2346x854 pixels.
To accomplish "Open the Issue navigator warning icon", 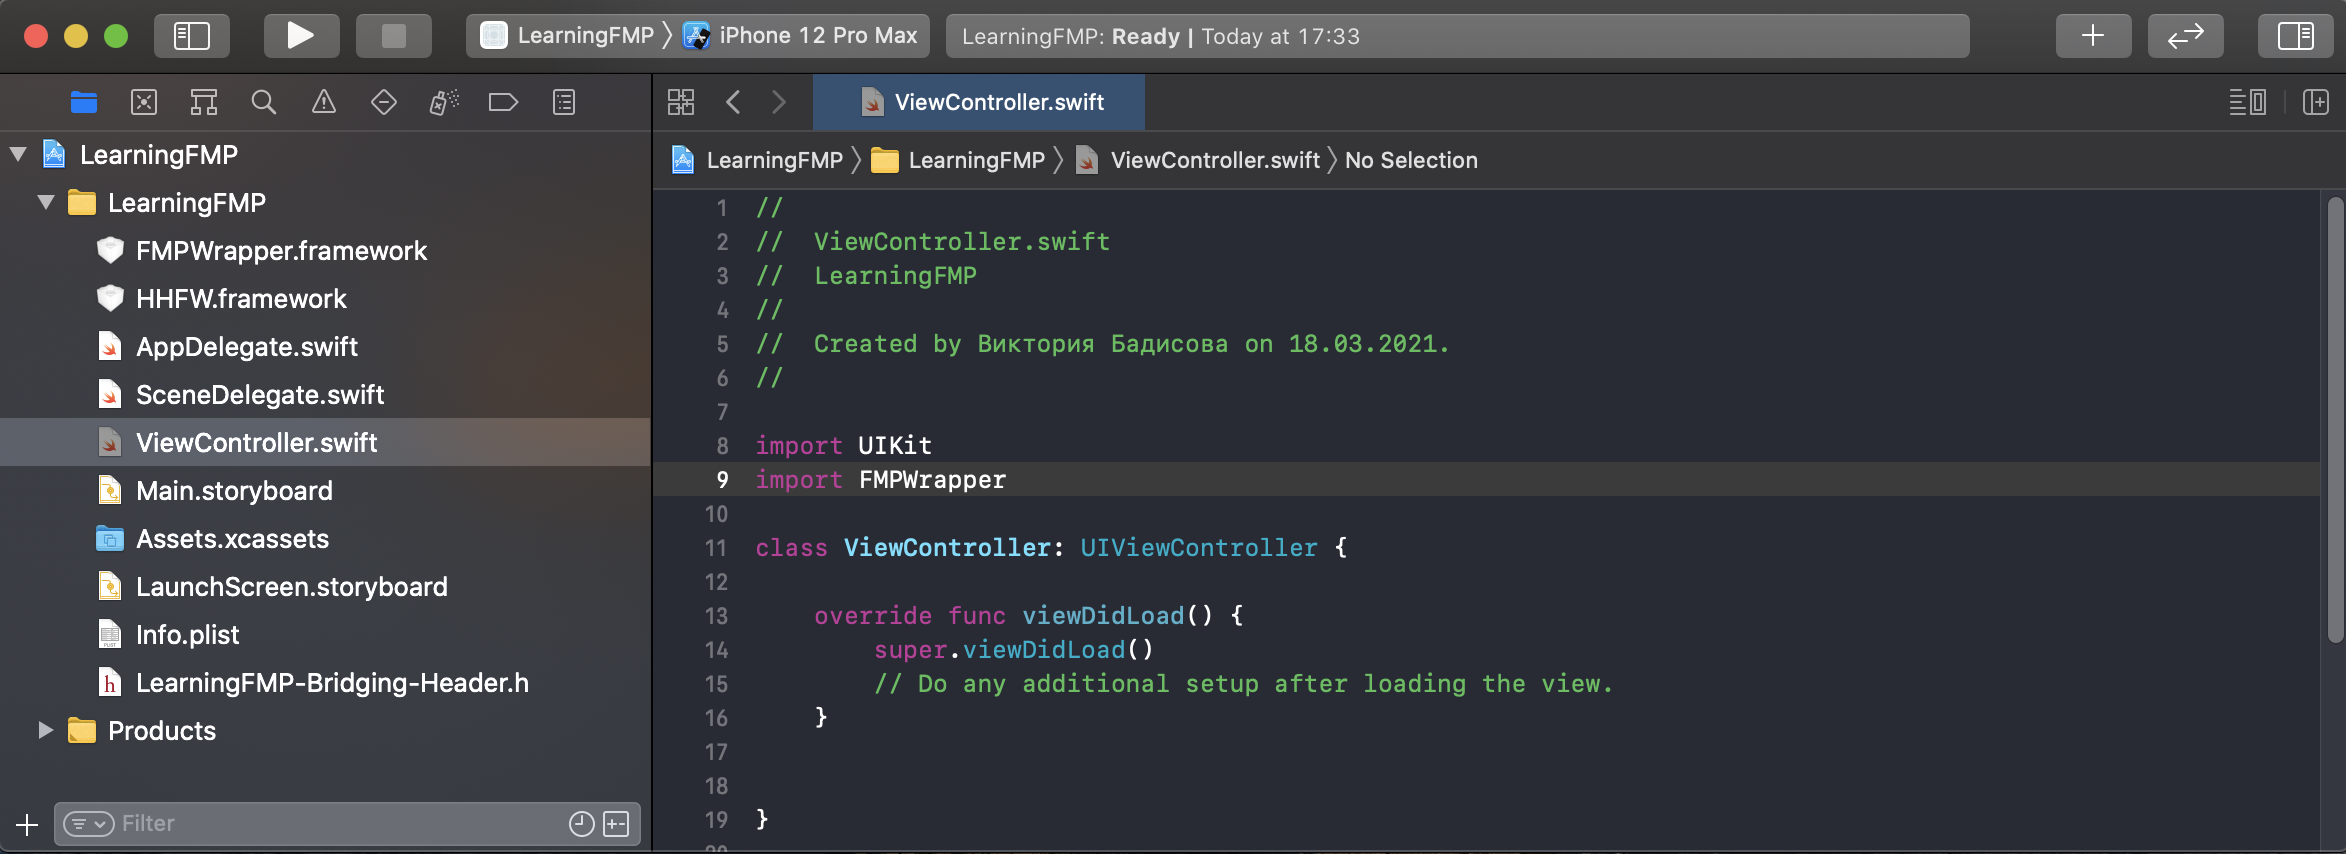I will point(324,102).
